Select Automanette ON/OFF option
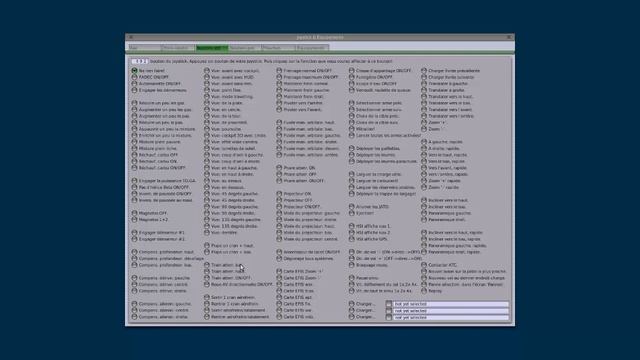640x360 pixels. tap(134, 84)
